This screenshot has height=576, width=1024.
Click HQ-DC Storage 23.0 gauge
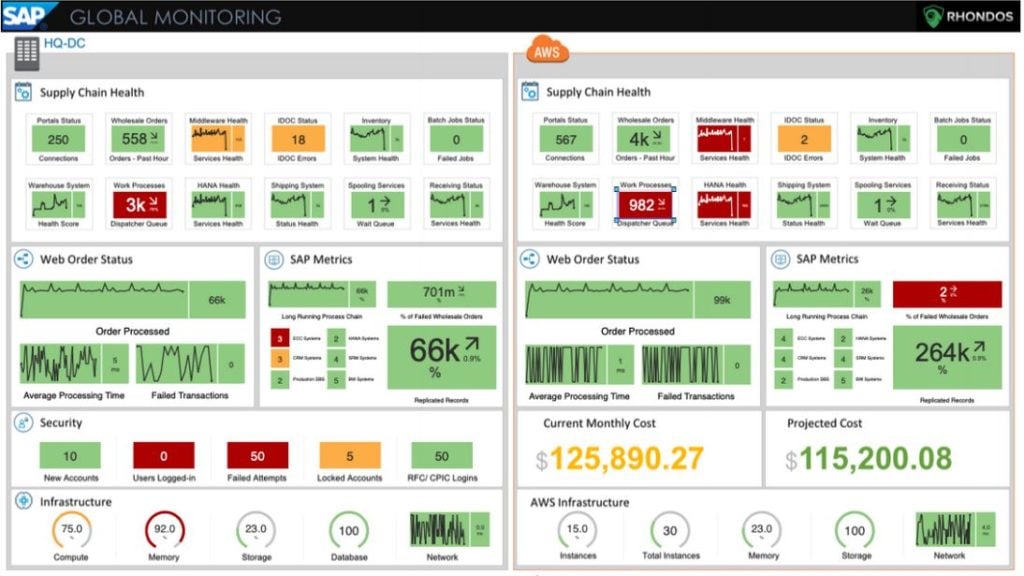256,530
